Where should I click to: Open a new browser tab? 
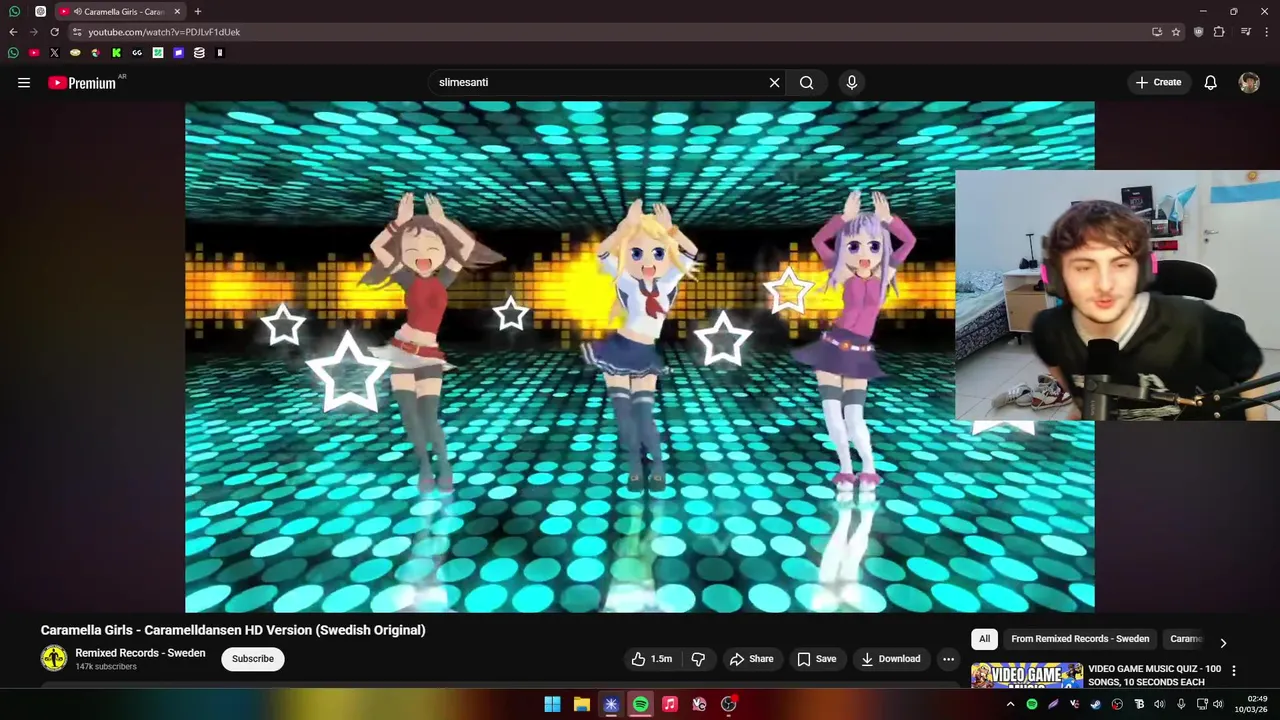click(x=198, y=12)
